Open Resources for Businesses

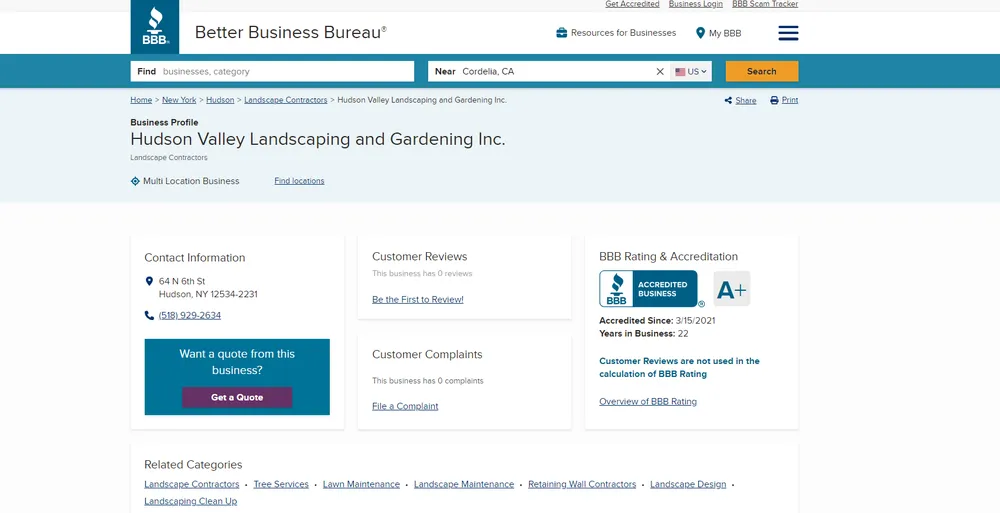tap(616, 33)
